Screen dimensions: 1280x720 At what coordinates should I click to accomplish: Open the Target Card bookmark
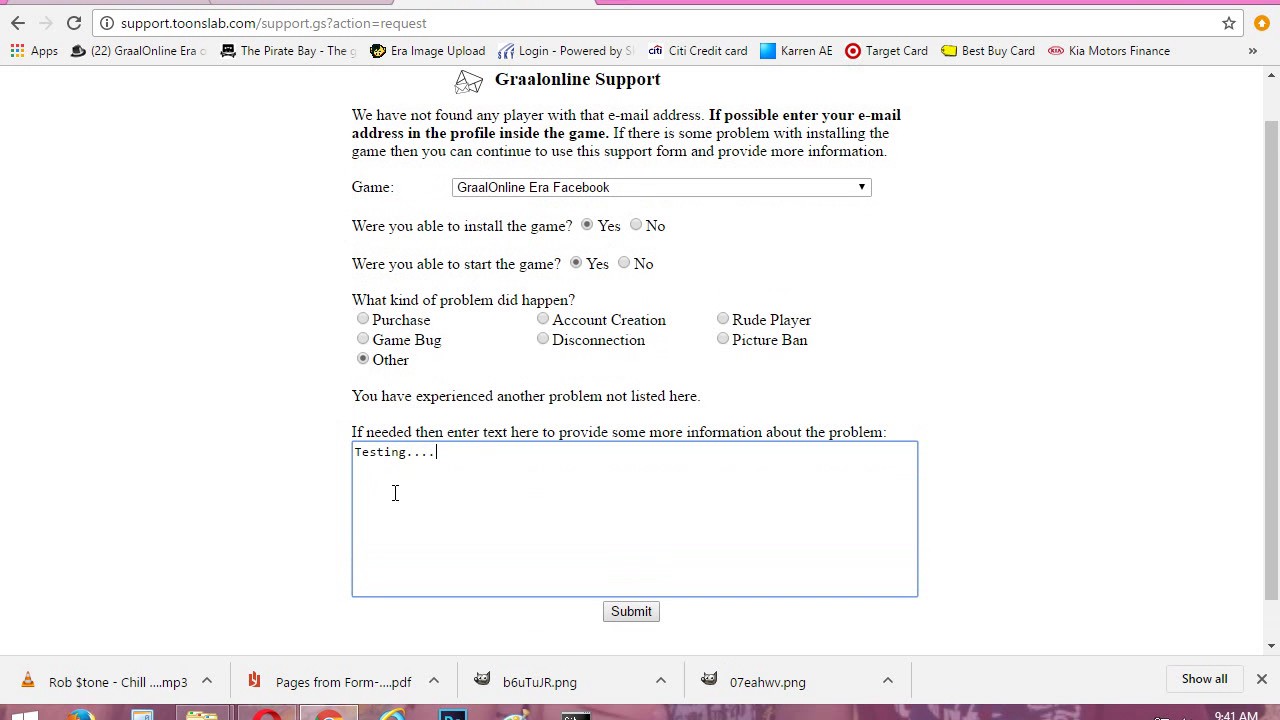point(886,51)
